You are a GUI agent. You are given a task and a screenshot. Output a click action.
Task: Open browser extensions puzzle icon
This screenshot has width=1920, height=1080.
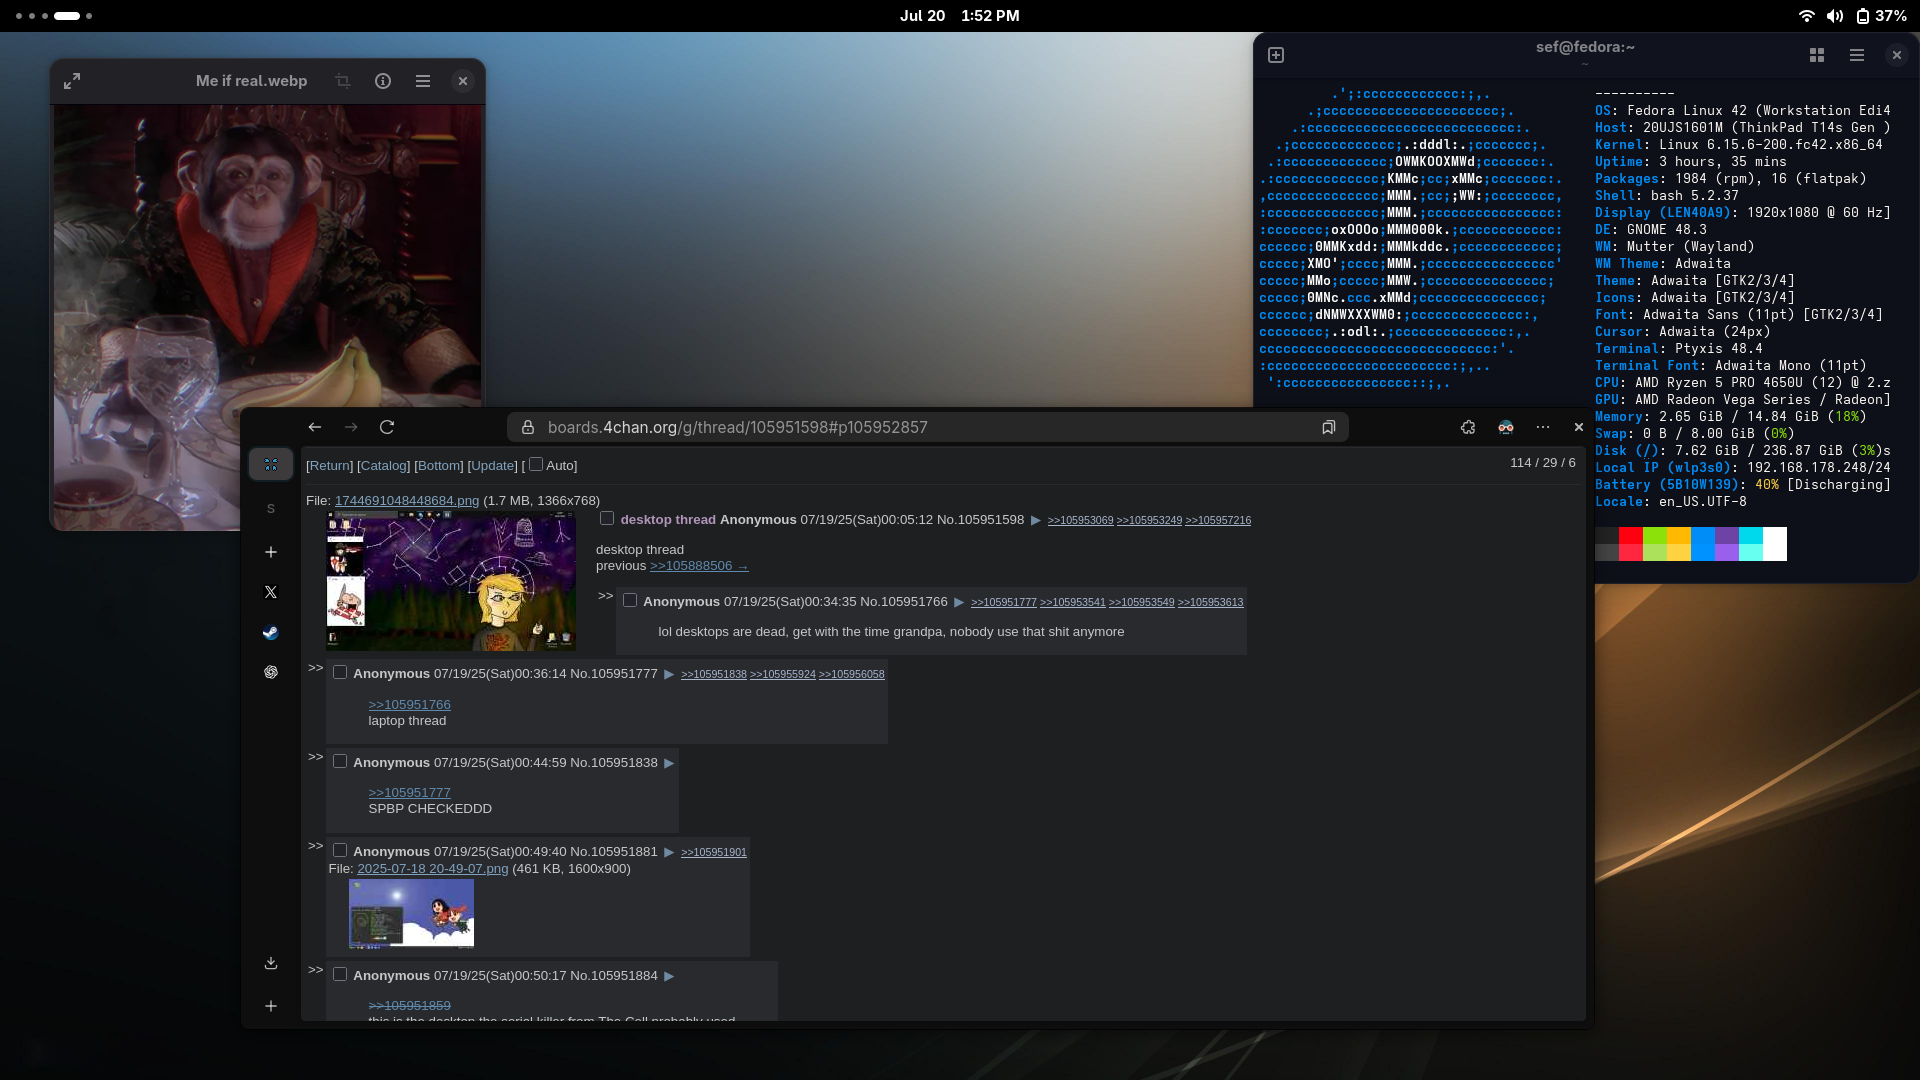[1468, 427]
